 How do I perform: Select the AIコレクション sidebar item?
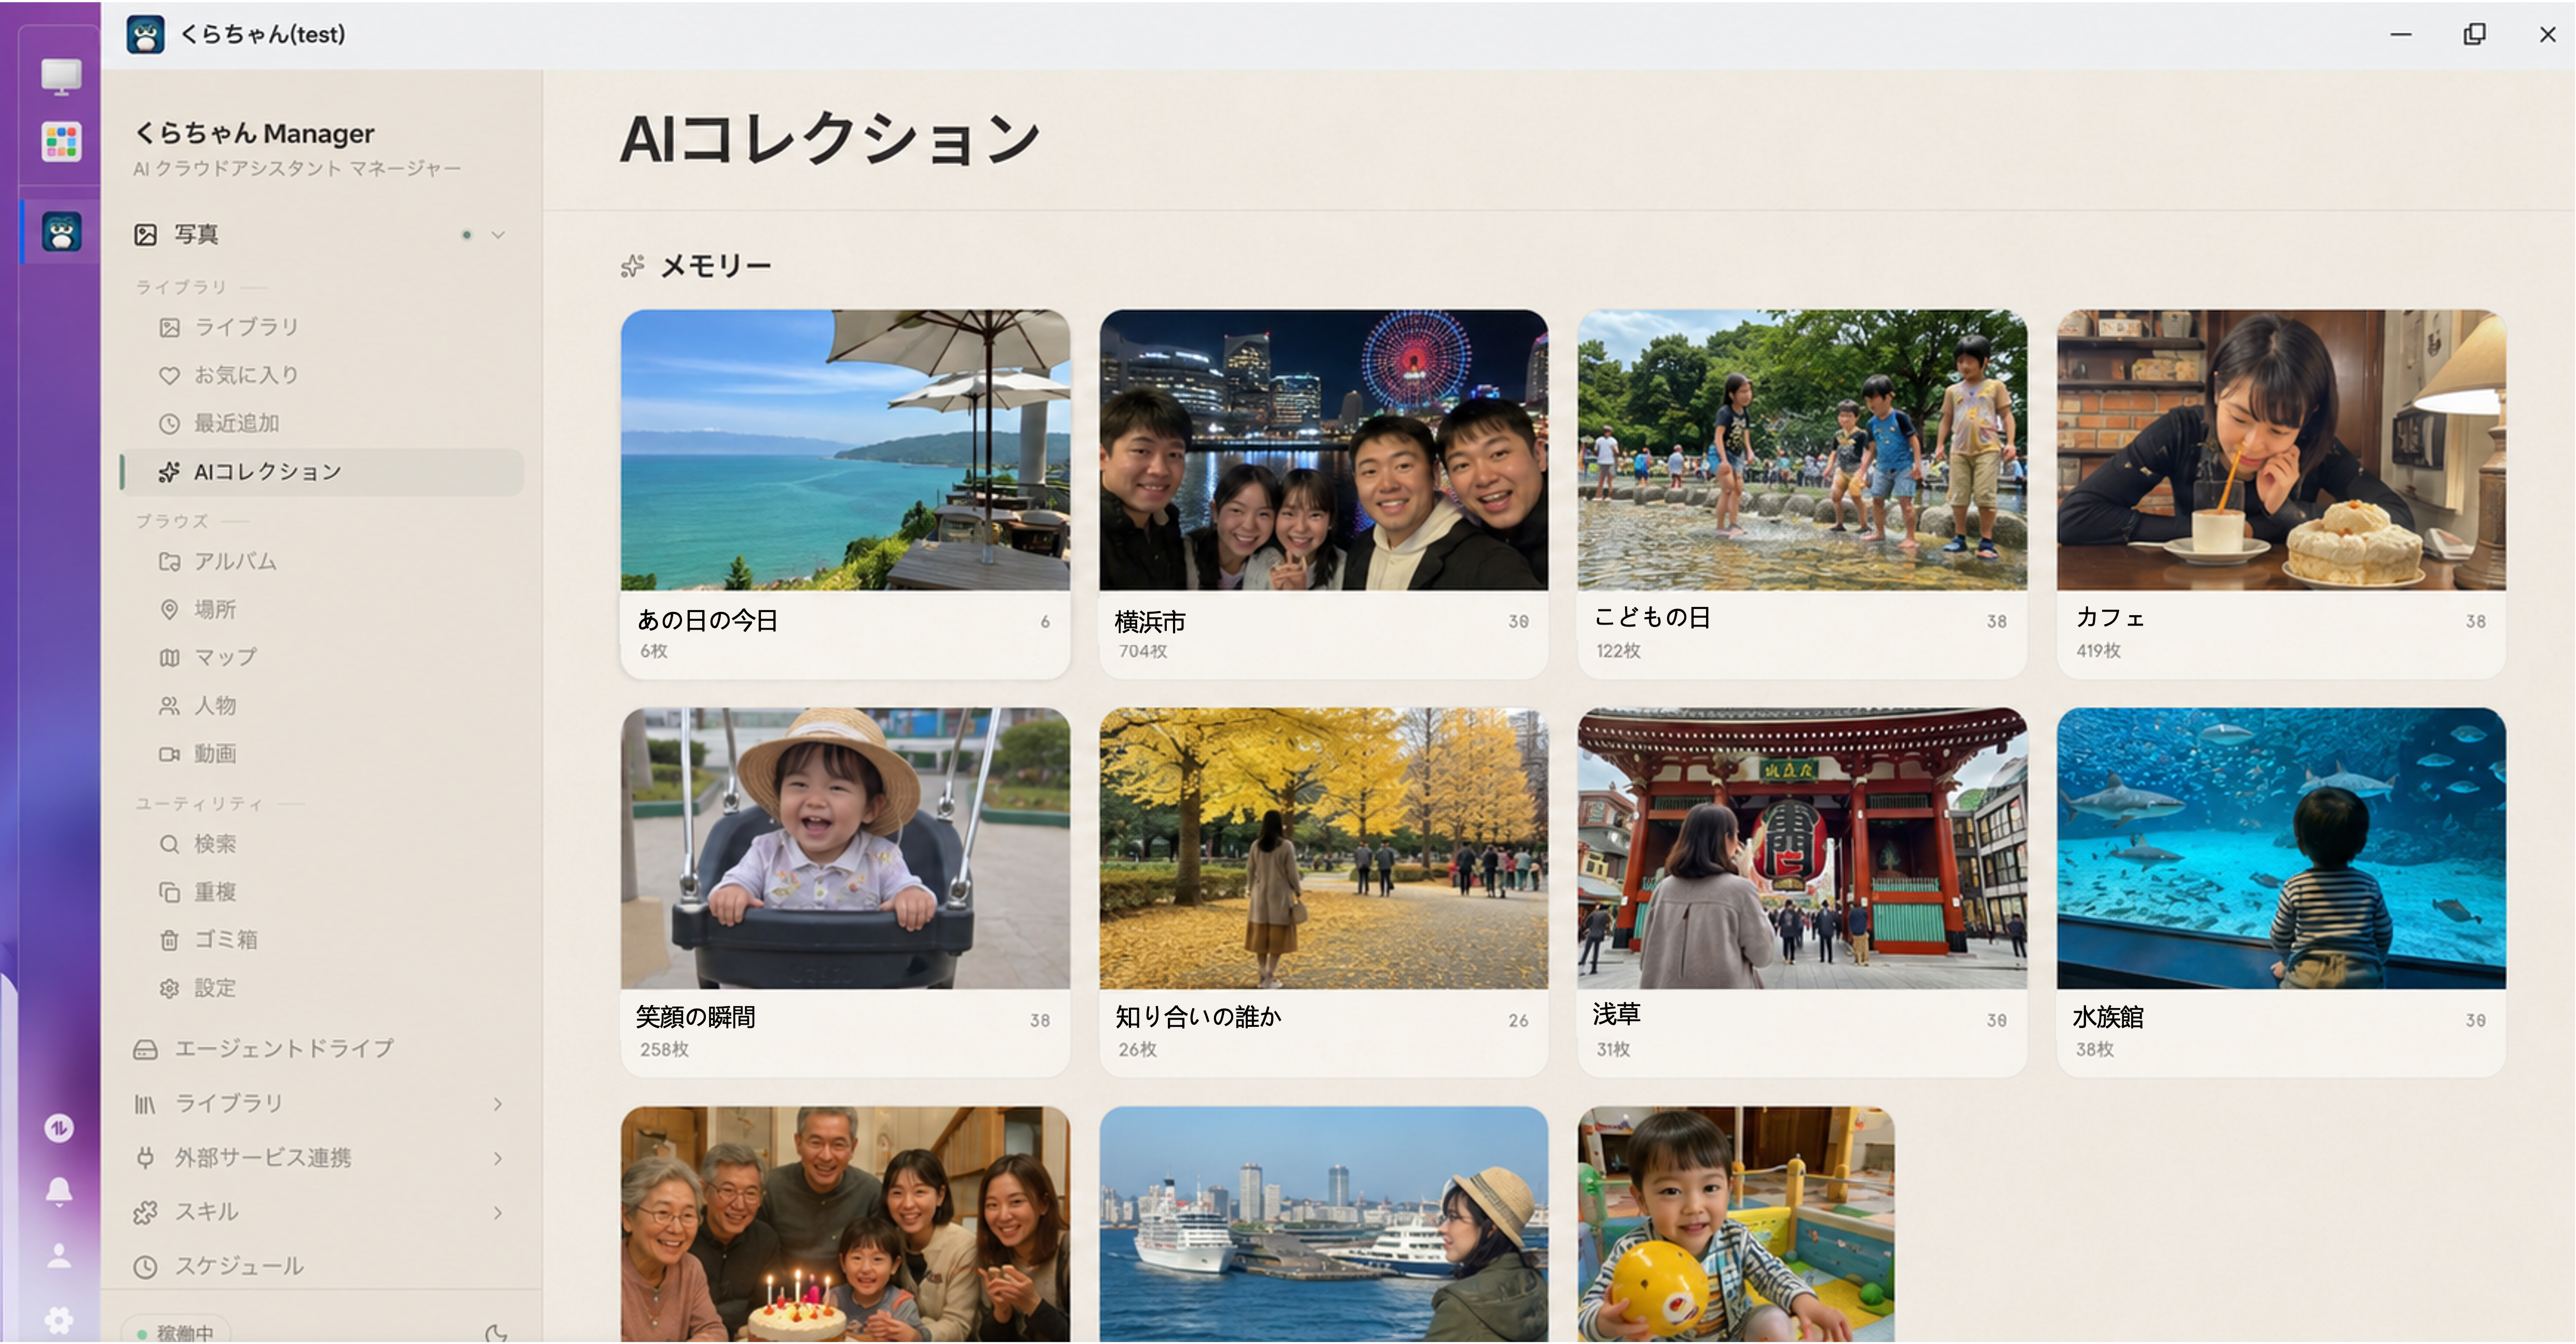click(x=322, y=471)
